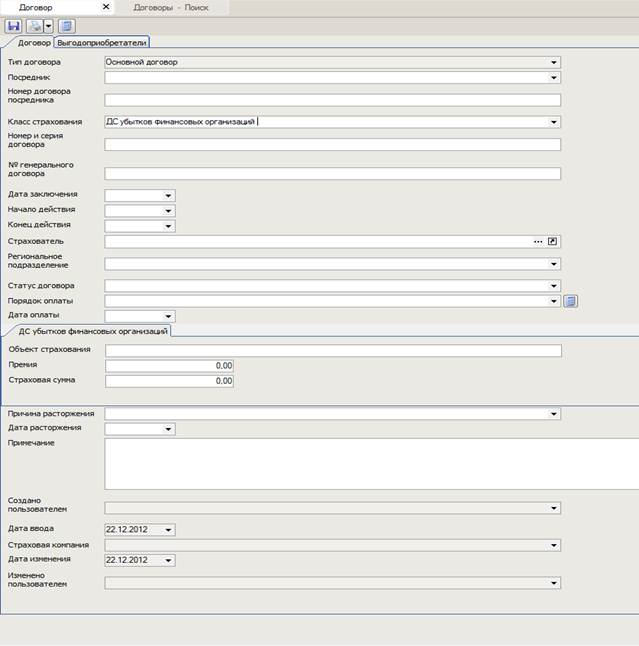Expand the Статус договора dropdown
Screen dimensions: 639x646
554,286
